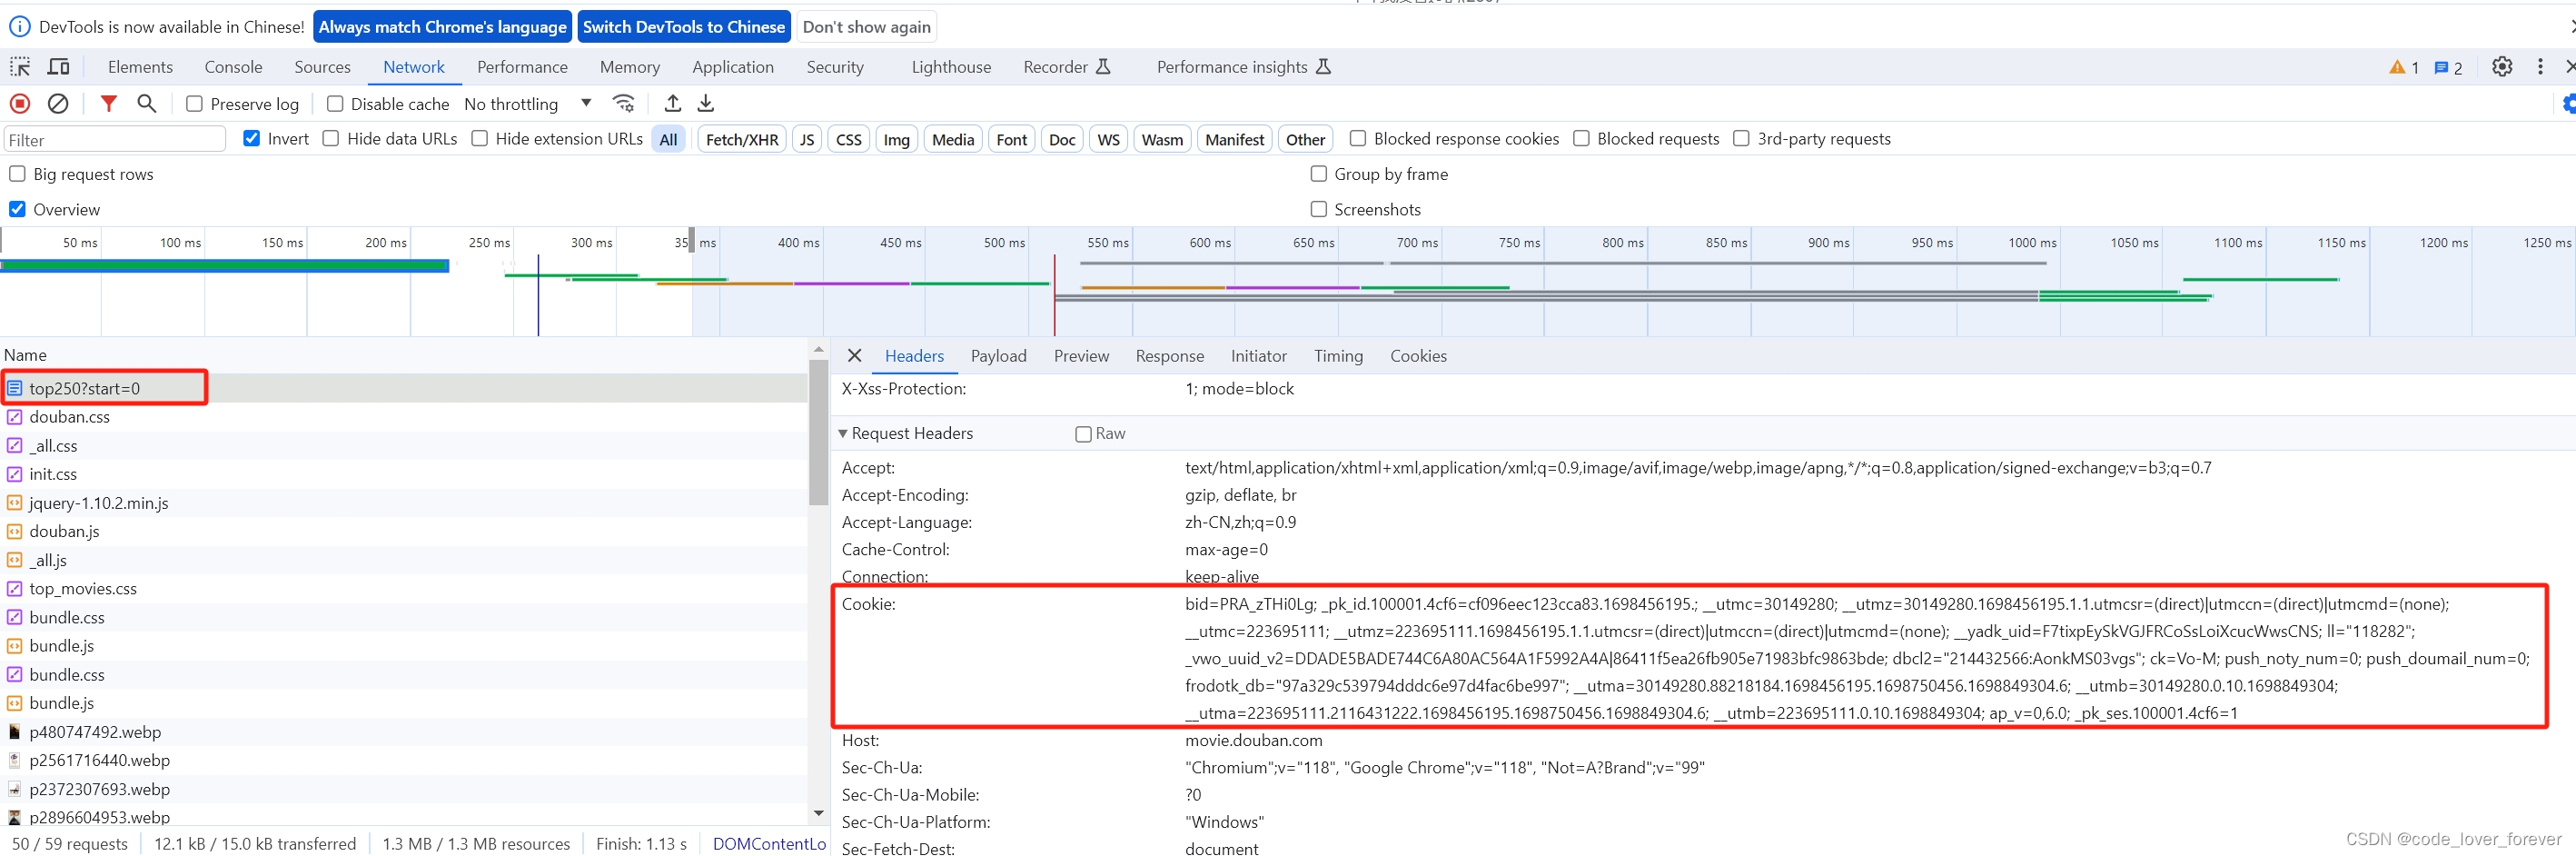Viewport: 2576px width, 856px height.
Task: Check Blocked requests option
Action: 1581,138
